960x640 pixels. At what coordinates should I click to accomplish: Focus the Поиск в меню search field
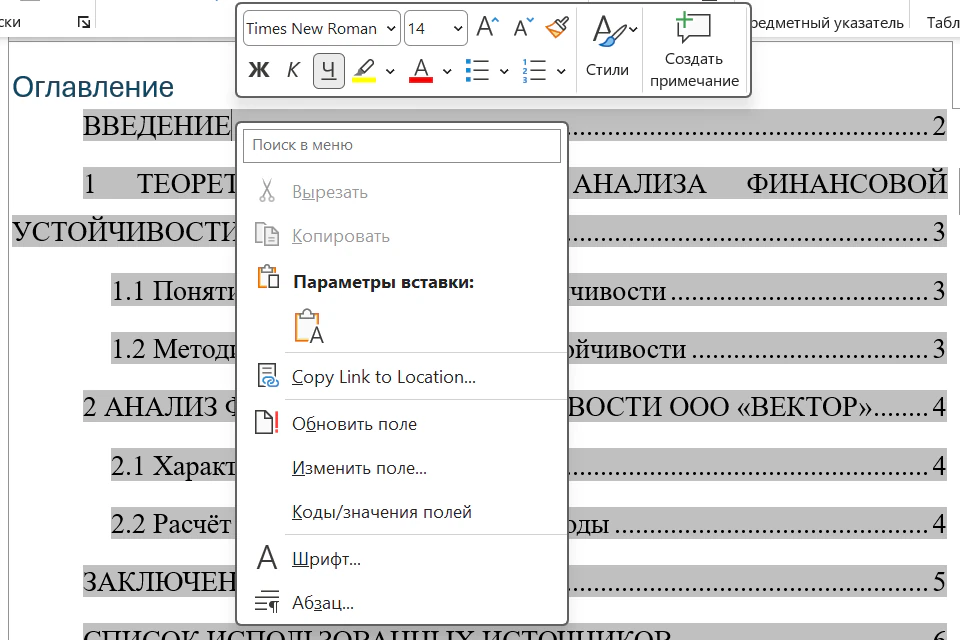[402, 145]
